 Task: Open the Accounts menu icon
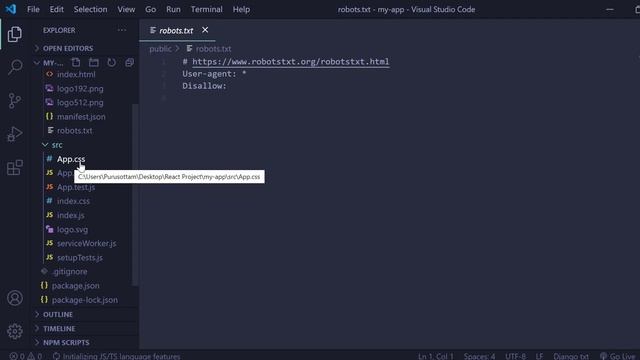[15, 298]
